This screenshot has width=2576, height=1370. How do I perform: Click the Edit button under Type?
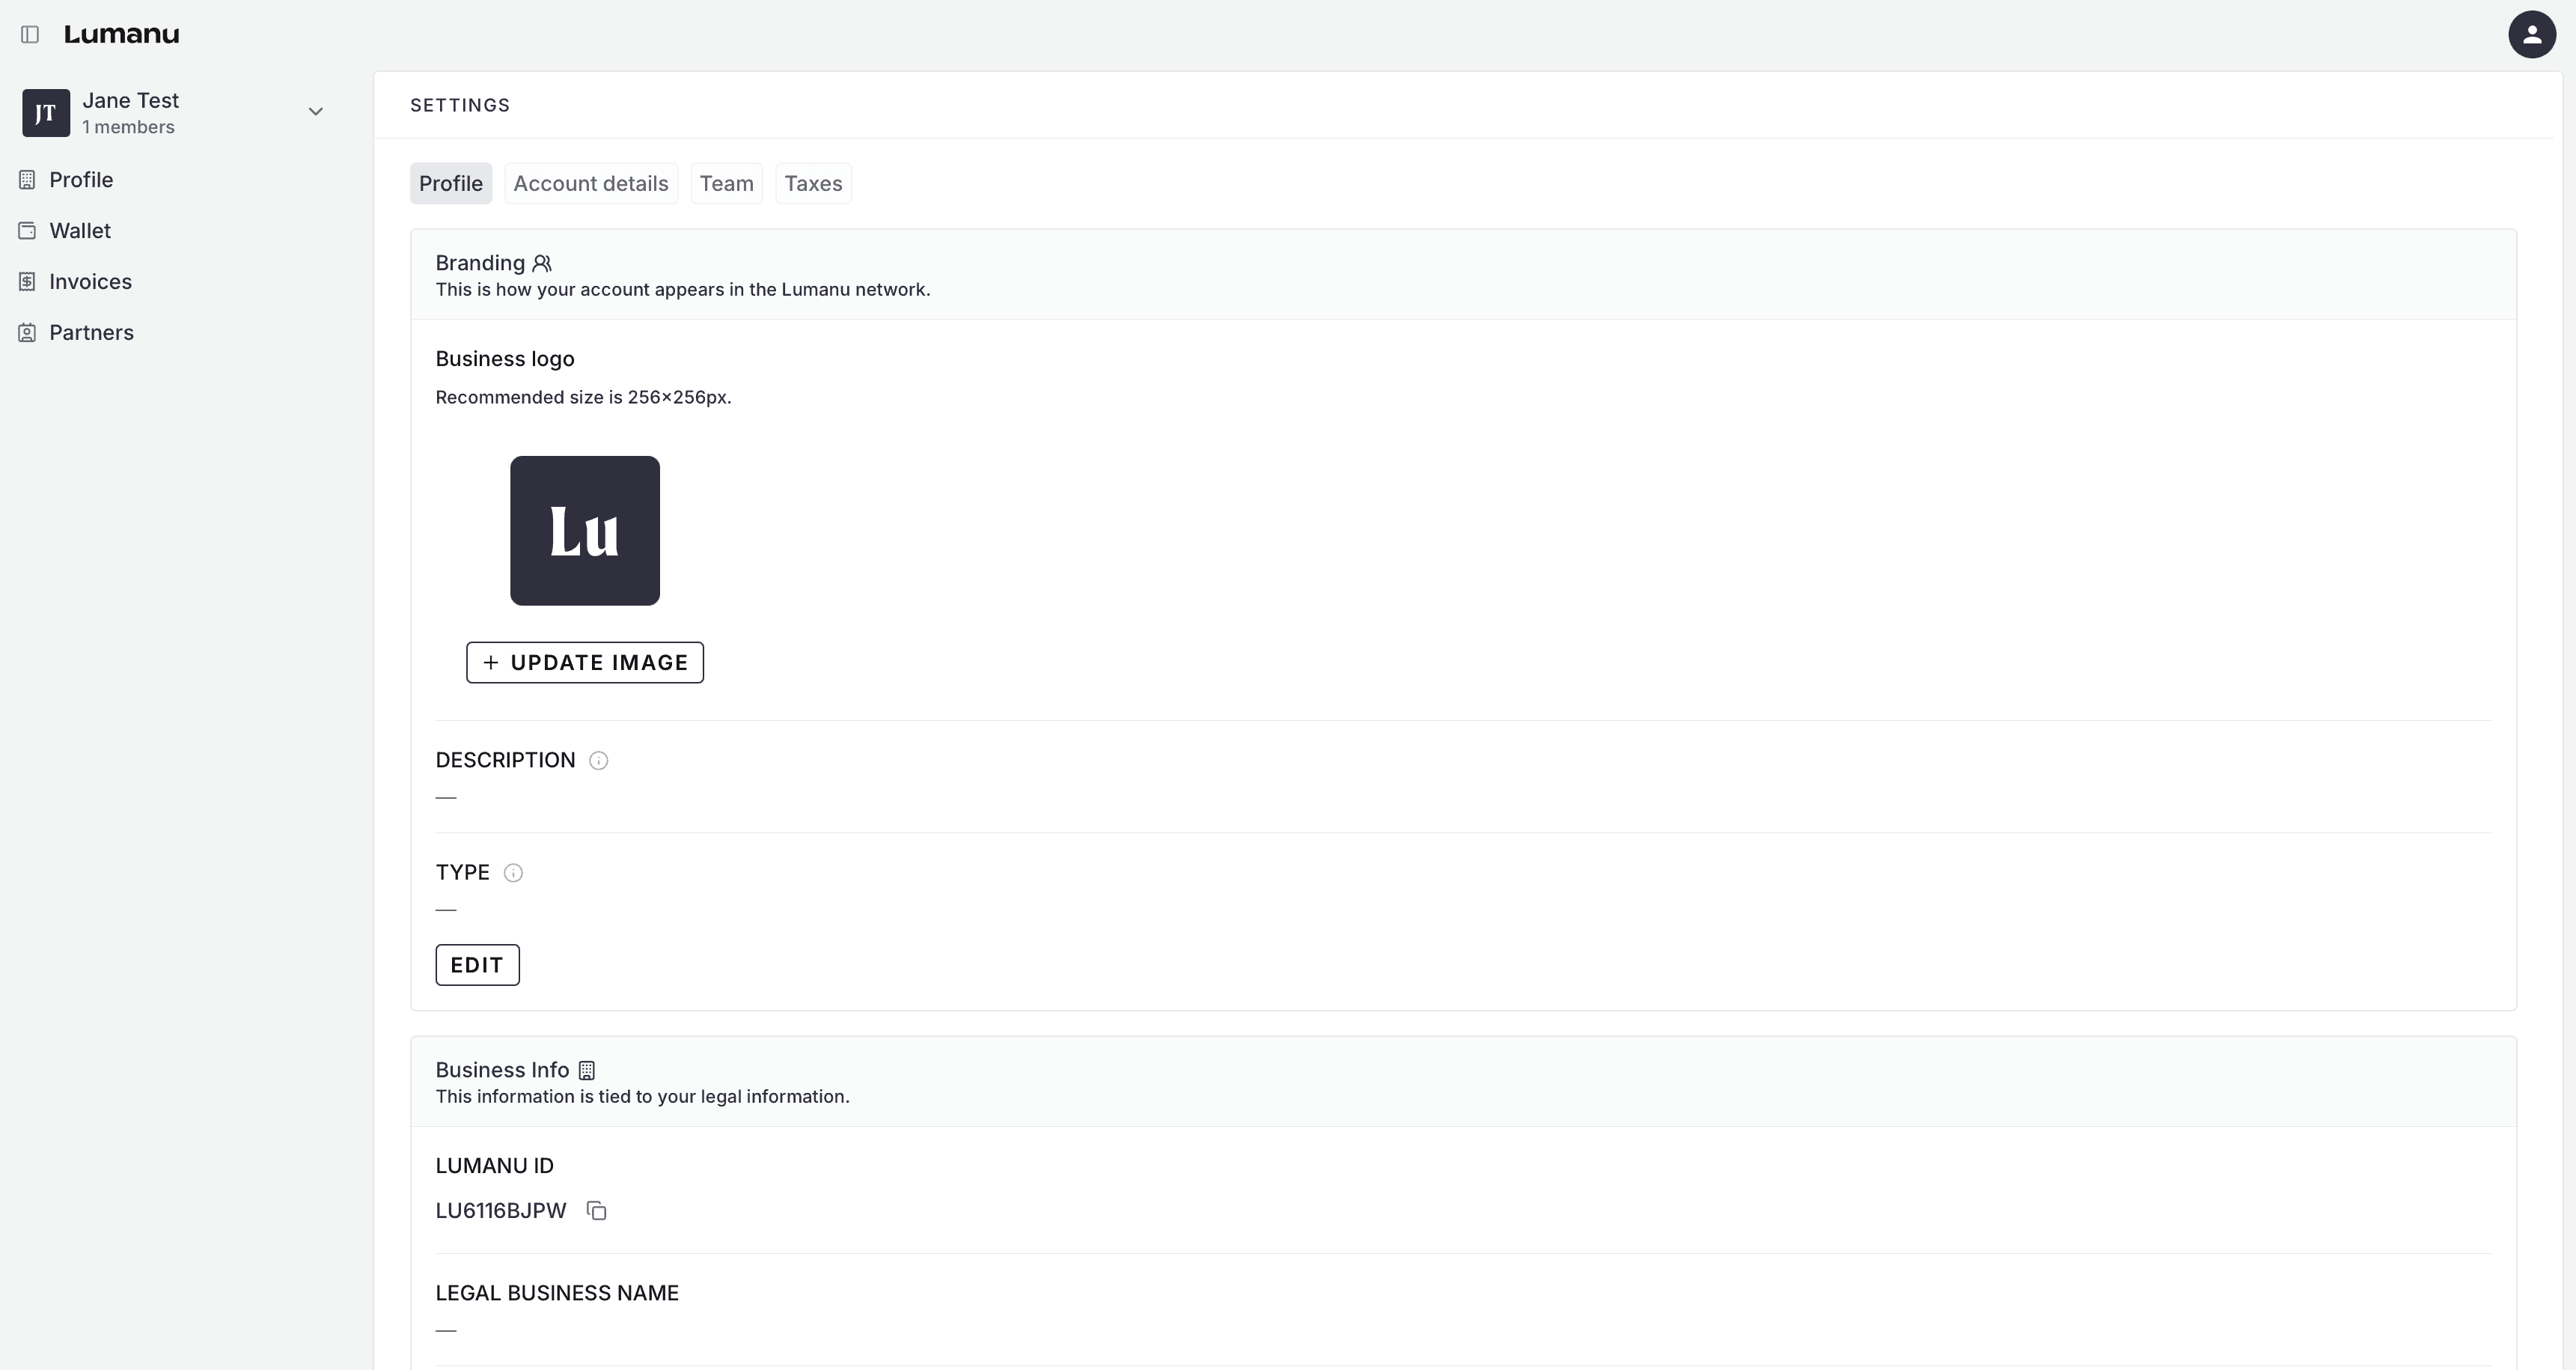coord(477,965)
